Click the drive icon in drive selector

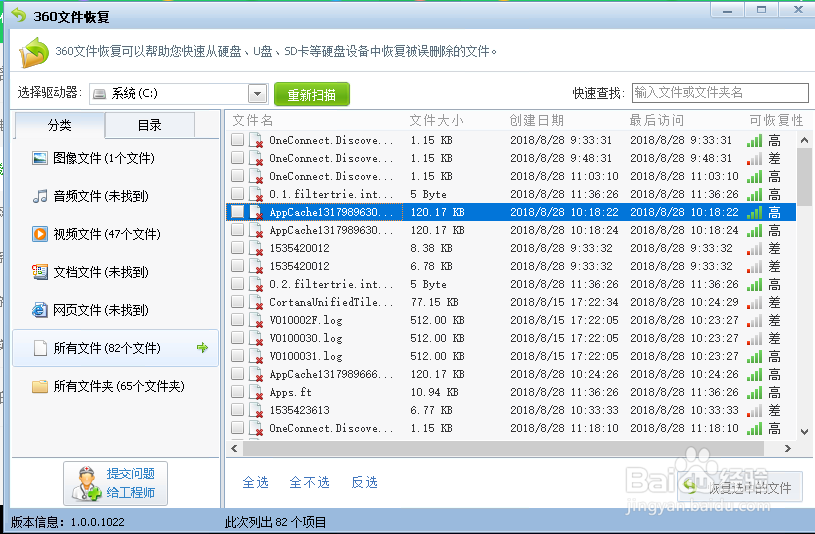coord(99,94)
